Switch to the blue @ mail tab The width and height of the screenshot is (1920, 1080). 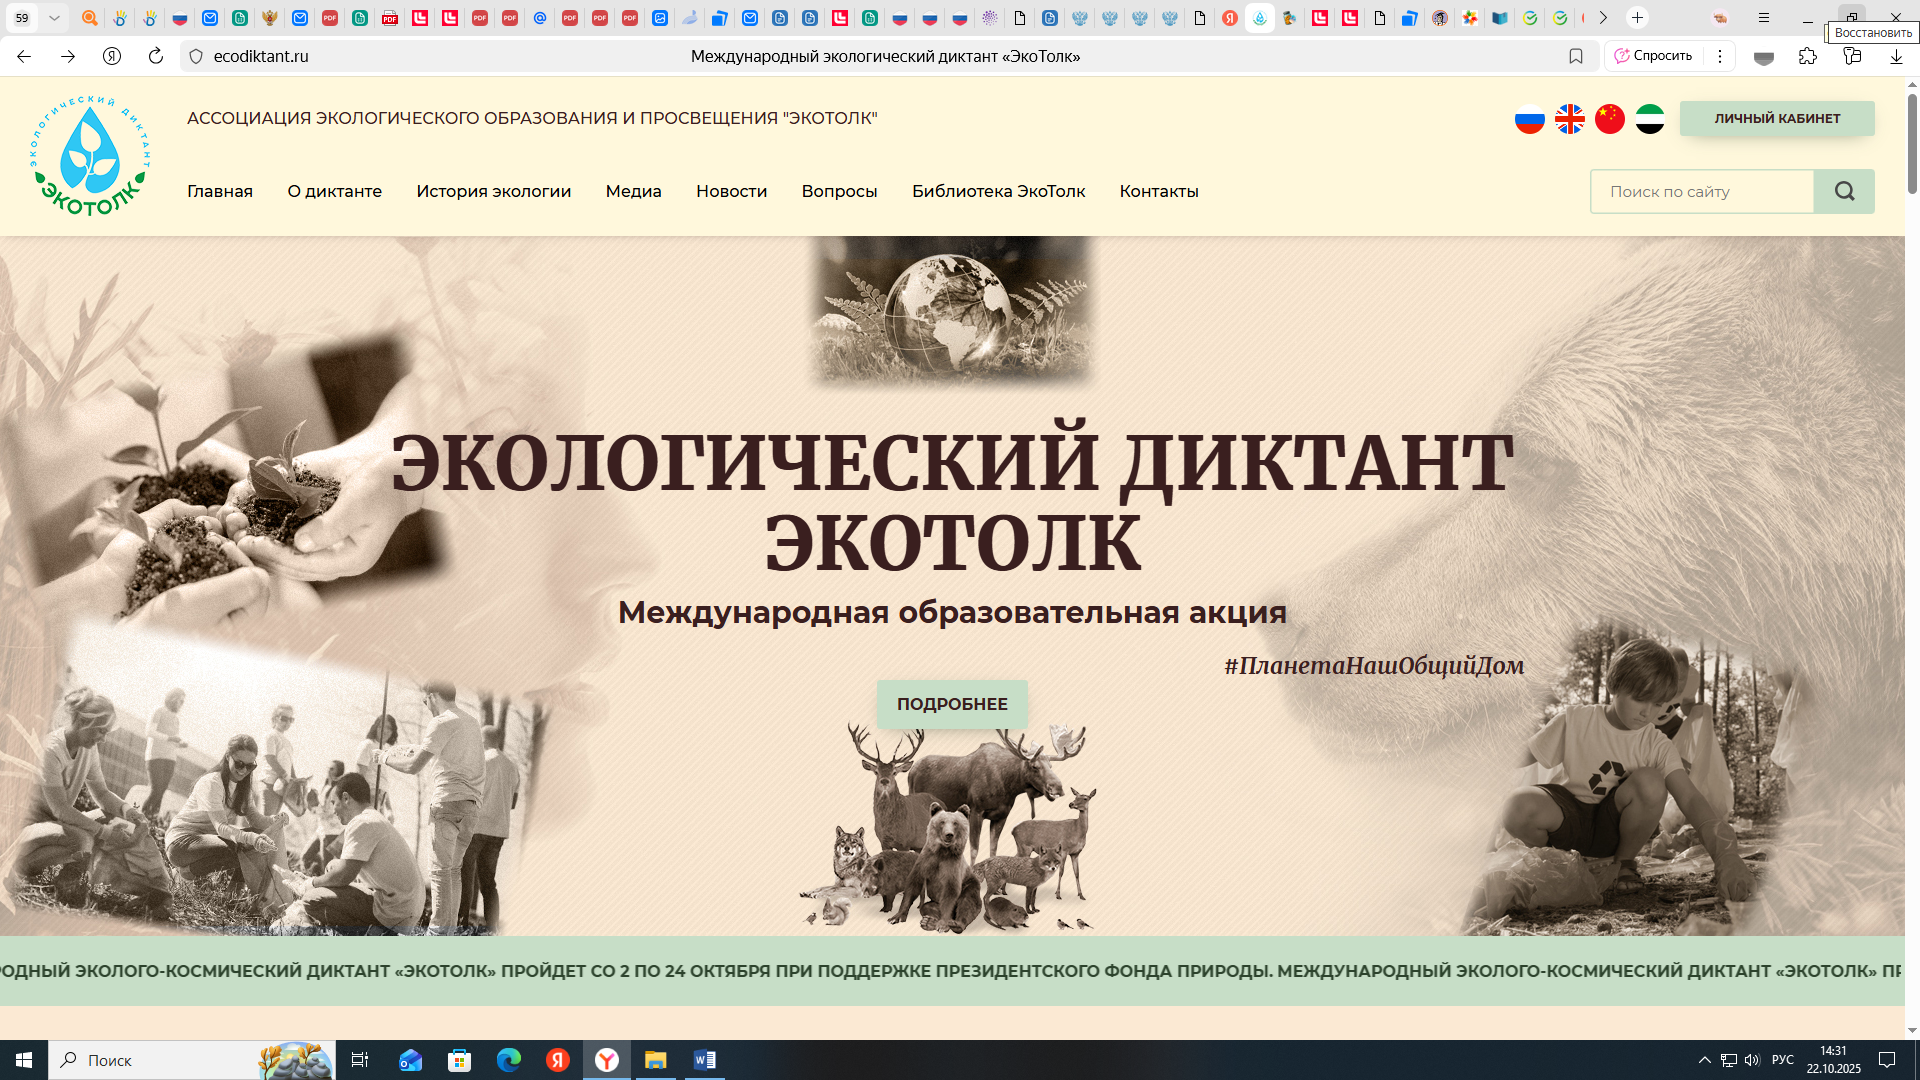tap(540, 18)
